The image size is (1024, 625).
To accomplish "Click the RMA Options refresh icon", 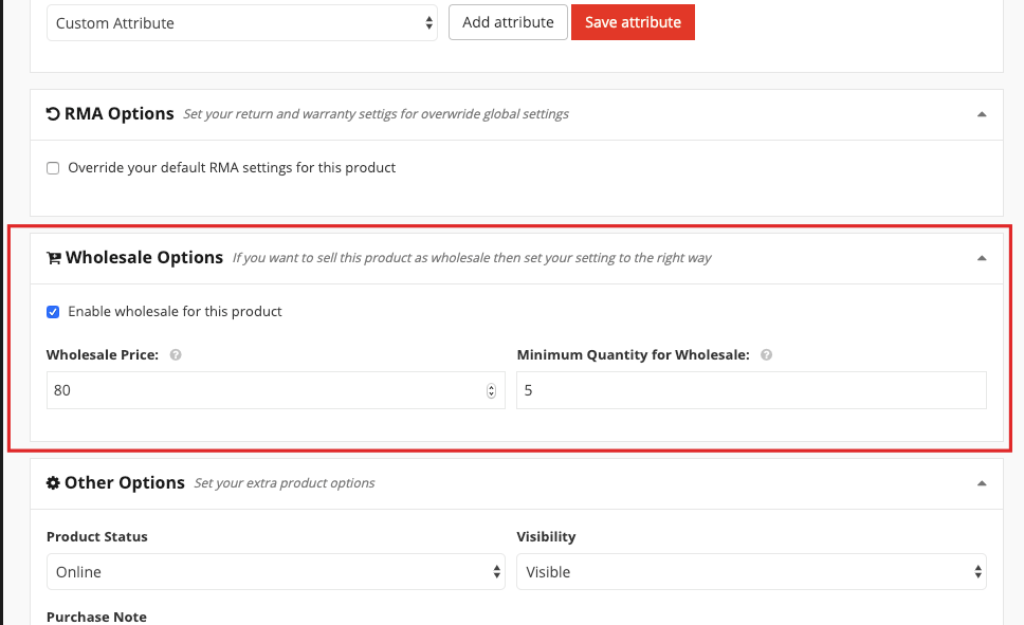I will click(53, 114).
